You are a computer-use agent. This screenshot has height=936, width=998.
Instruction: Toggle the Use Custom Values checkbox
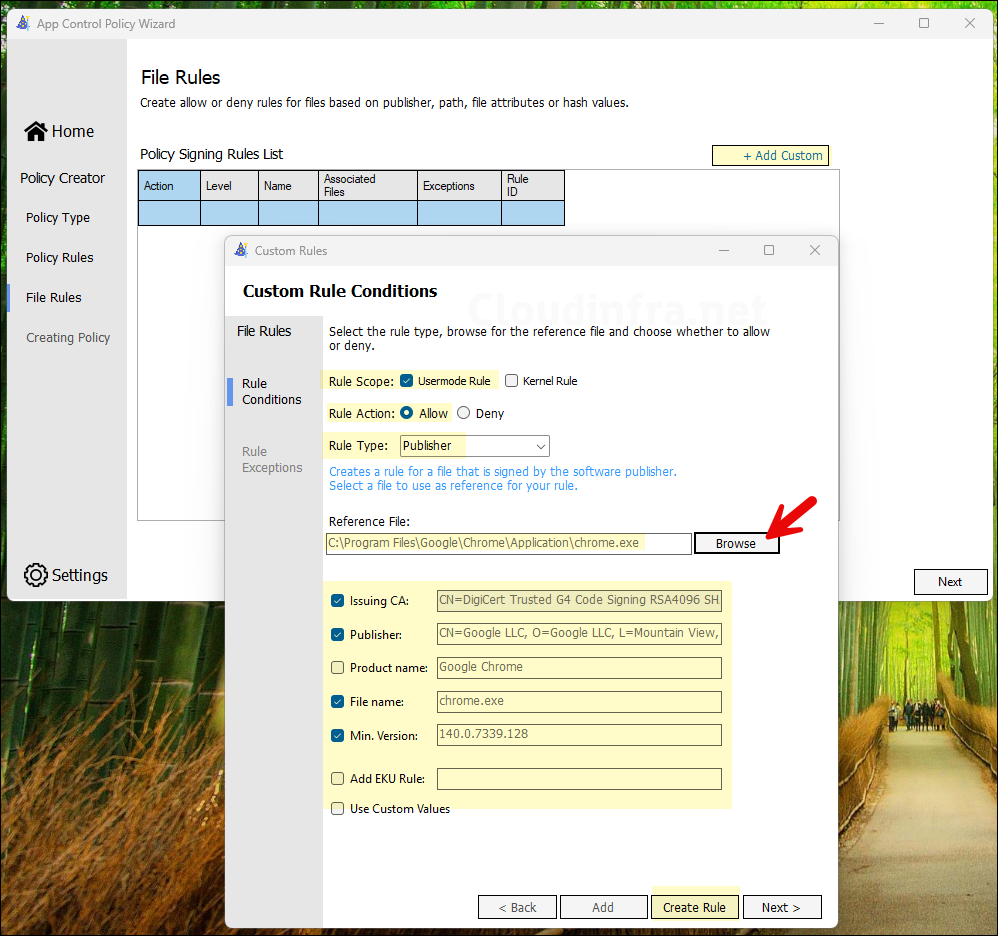click(338, 809)
